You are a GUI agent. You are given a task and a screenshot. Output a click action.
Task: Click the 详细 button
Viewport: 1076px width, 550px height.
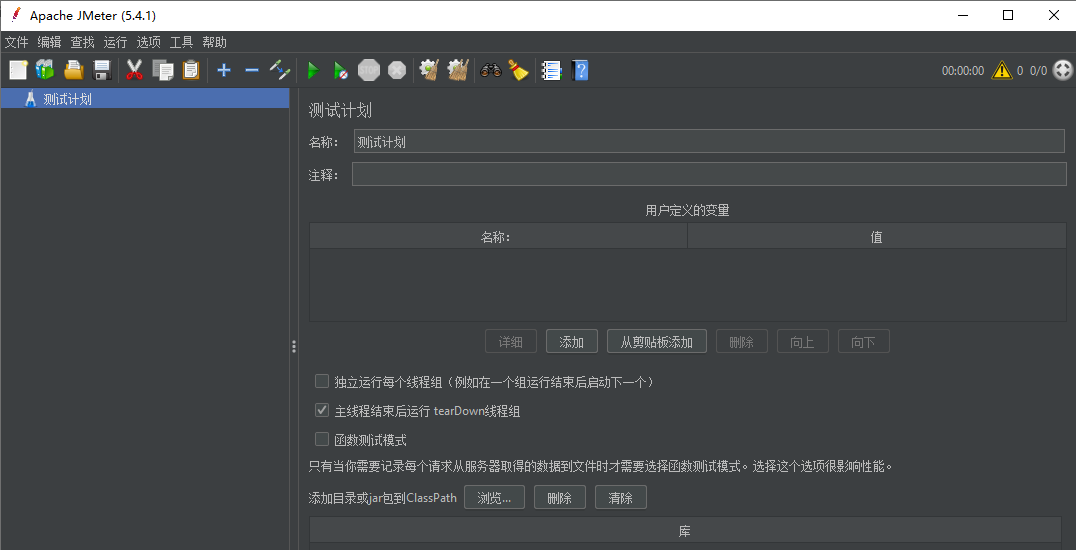[511, 341]
